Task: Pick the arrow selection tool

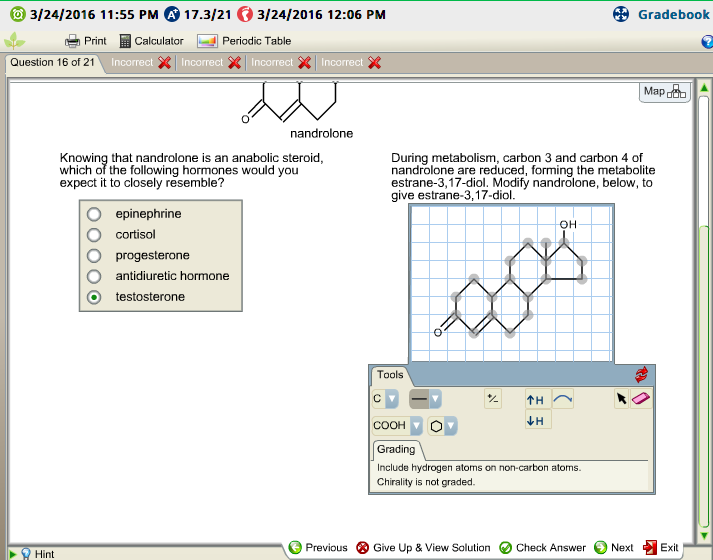Action: pyautogui.click(x=622, y=399)
